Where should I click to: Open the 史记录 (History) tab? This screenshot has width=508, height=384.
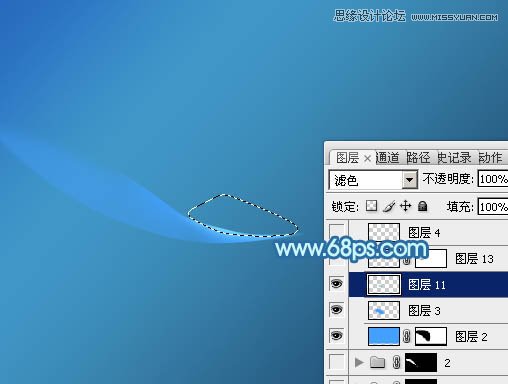point(454,157)
